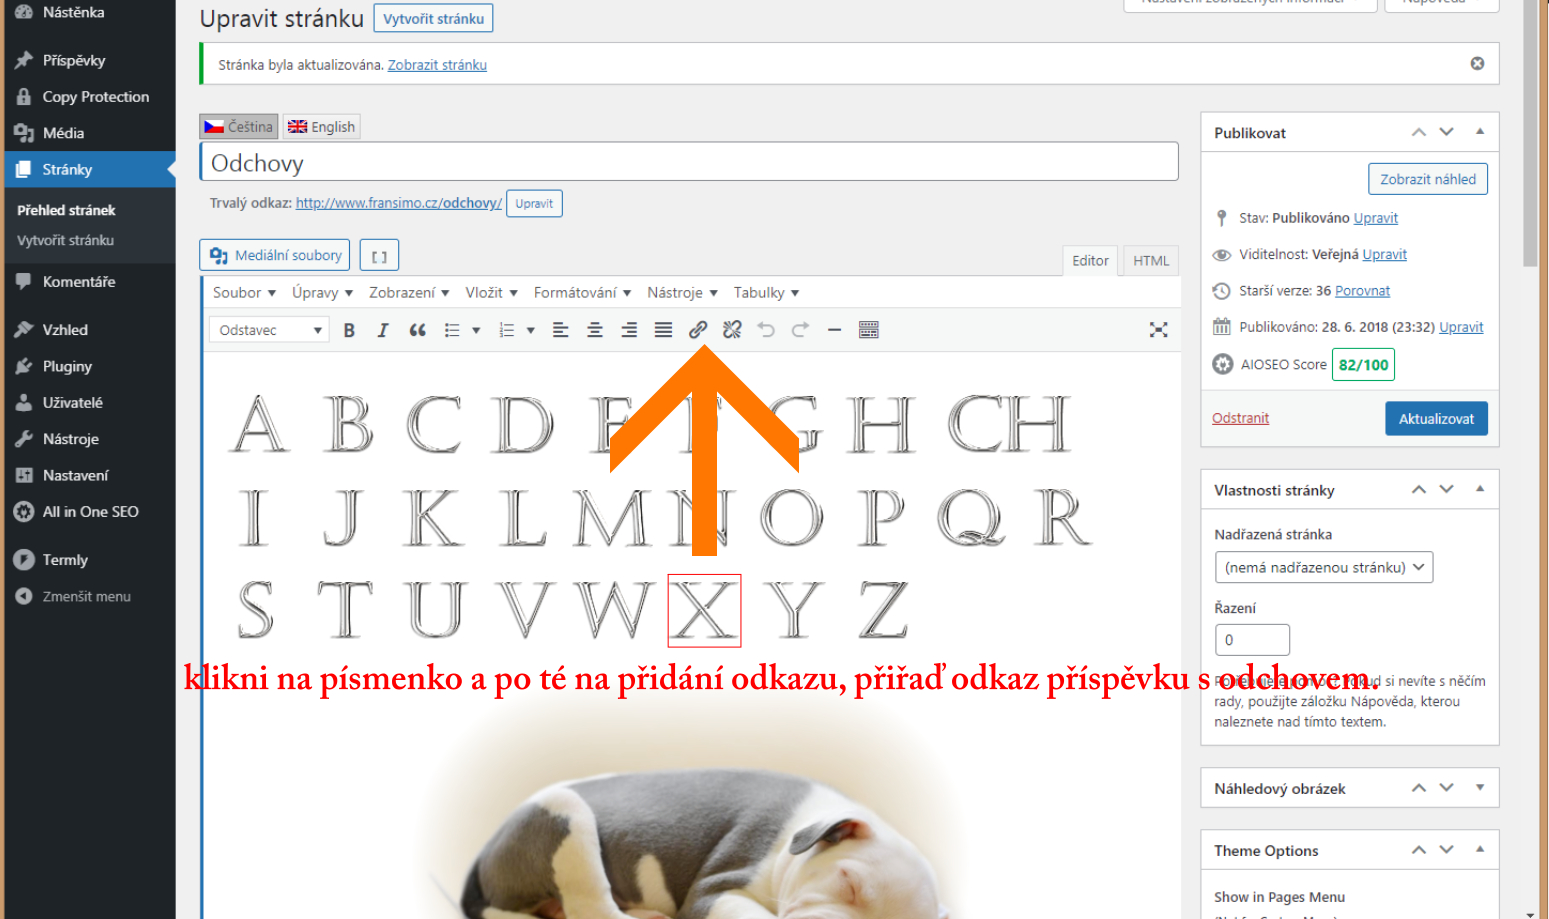Click the square brackets shortcode button
Image resolution: width=1549 pixels, height=919 pixels.
click(x=379, y=255)
